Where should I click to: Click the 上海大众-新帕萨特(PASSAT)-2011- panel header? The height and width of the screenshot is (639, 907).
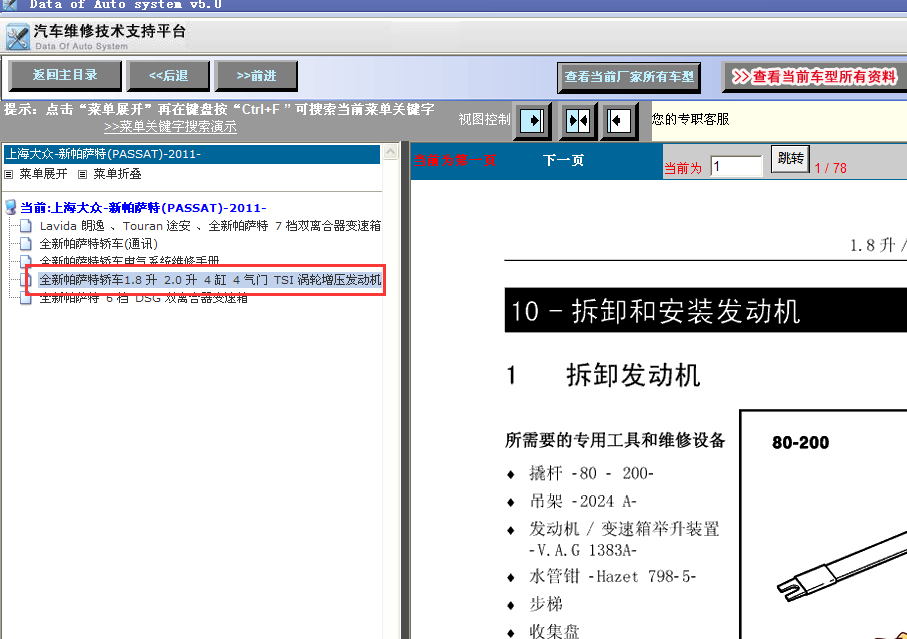[x=192, y=154]
